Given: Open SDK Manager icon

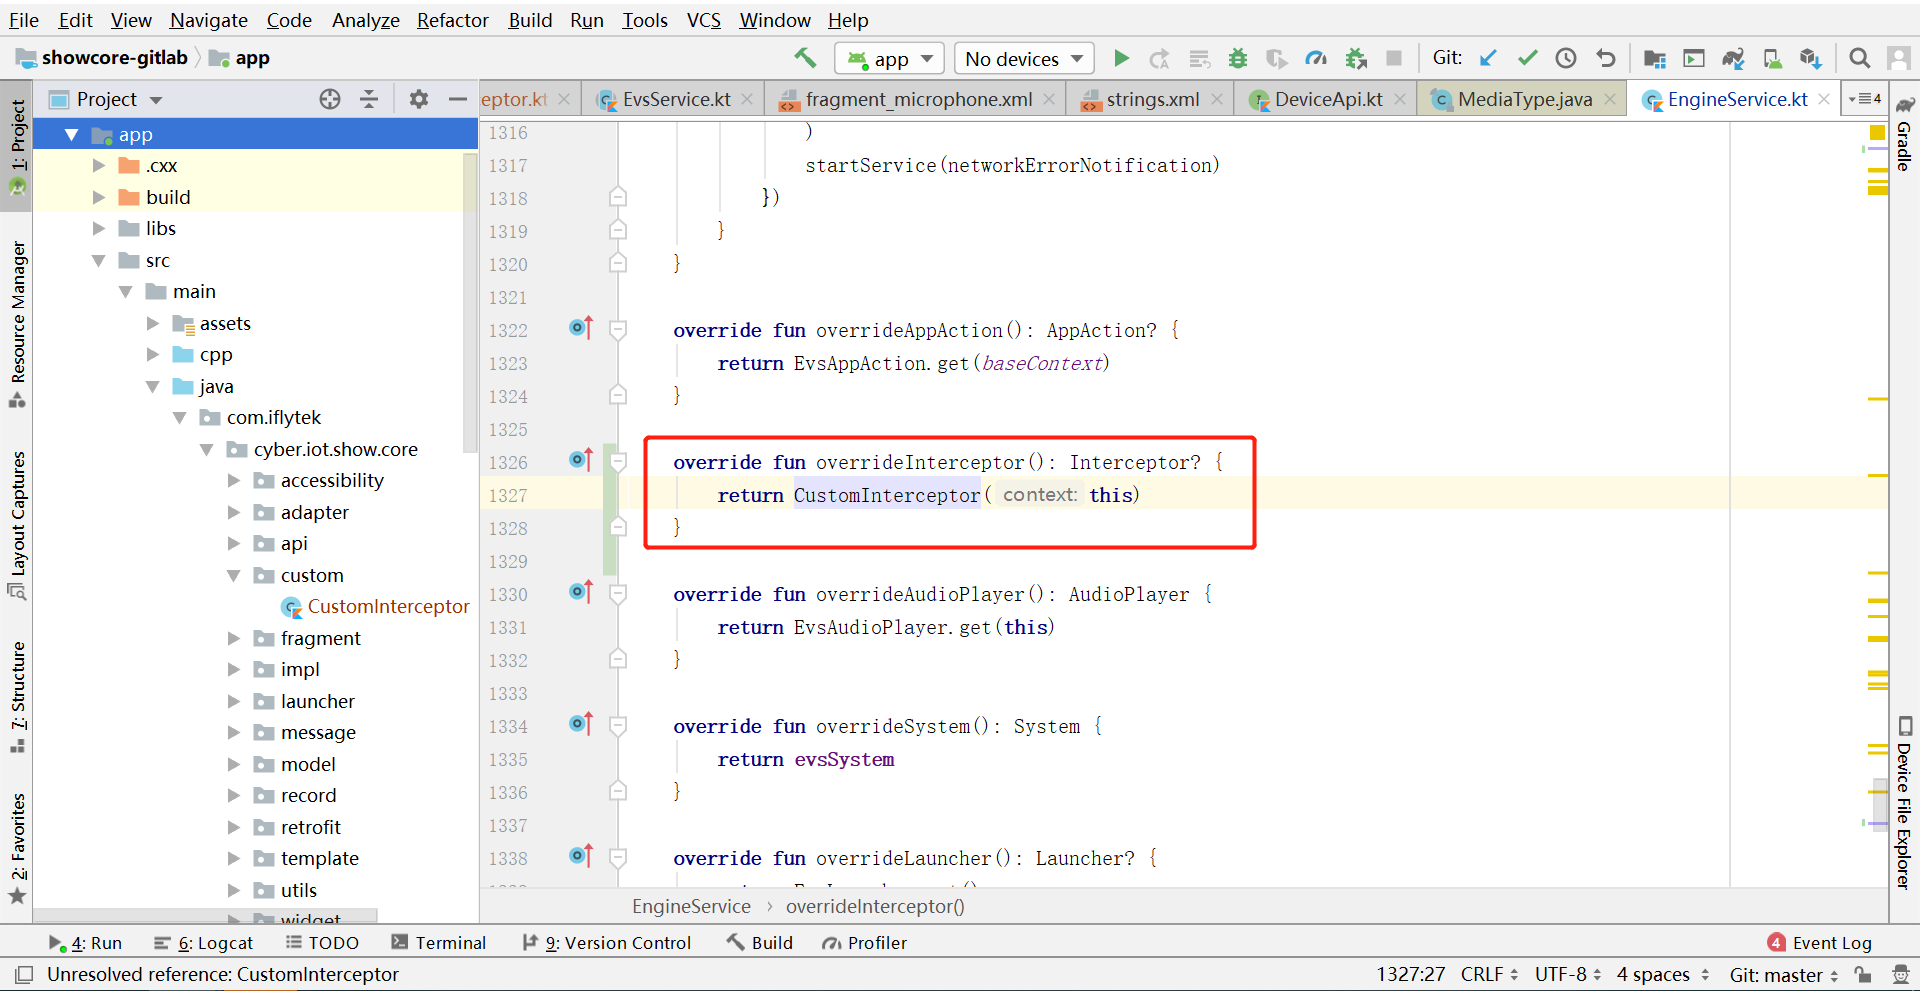Looking at the screenshot, I should 1811,59.
